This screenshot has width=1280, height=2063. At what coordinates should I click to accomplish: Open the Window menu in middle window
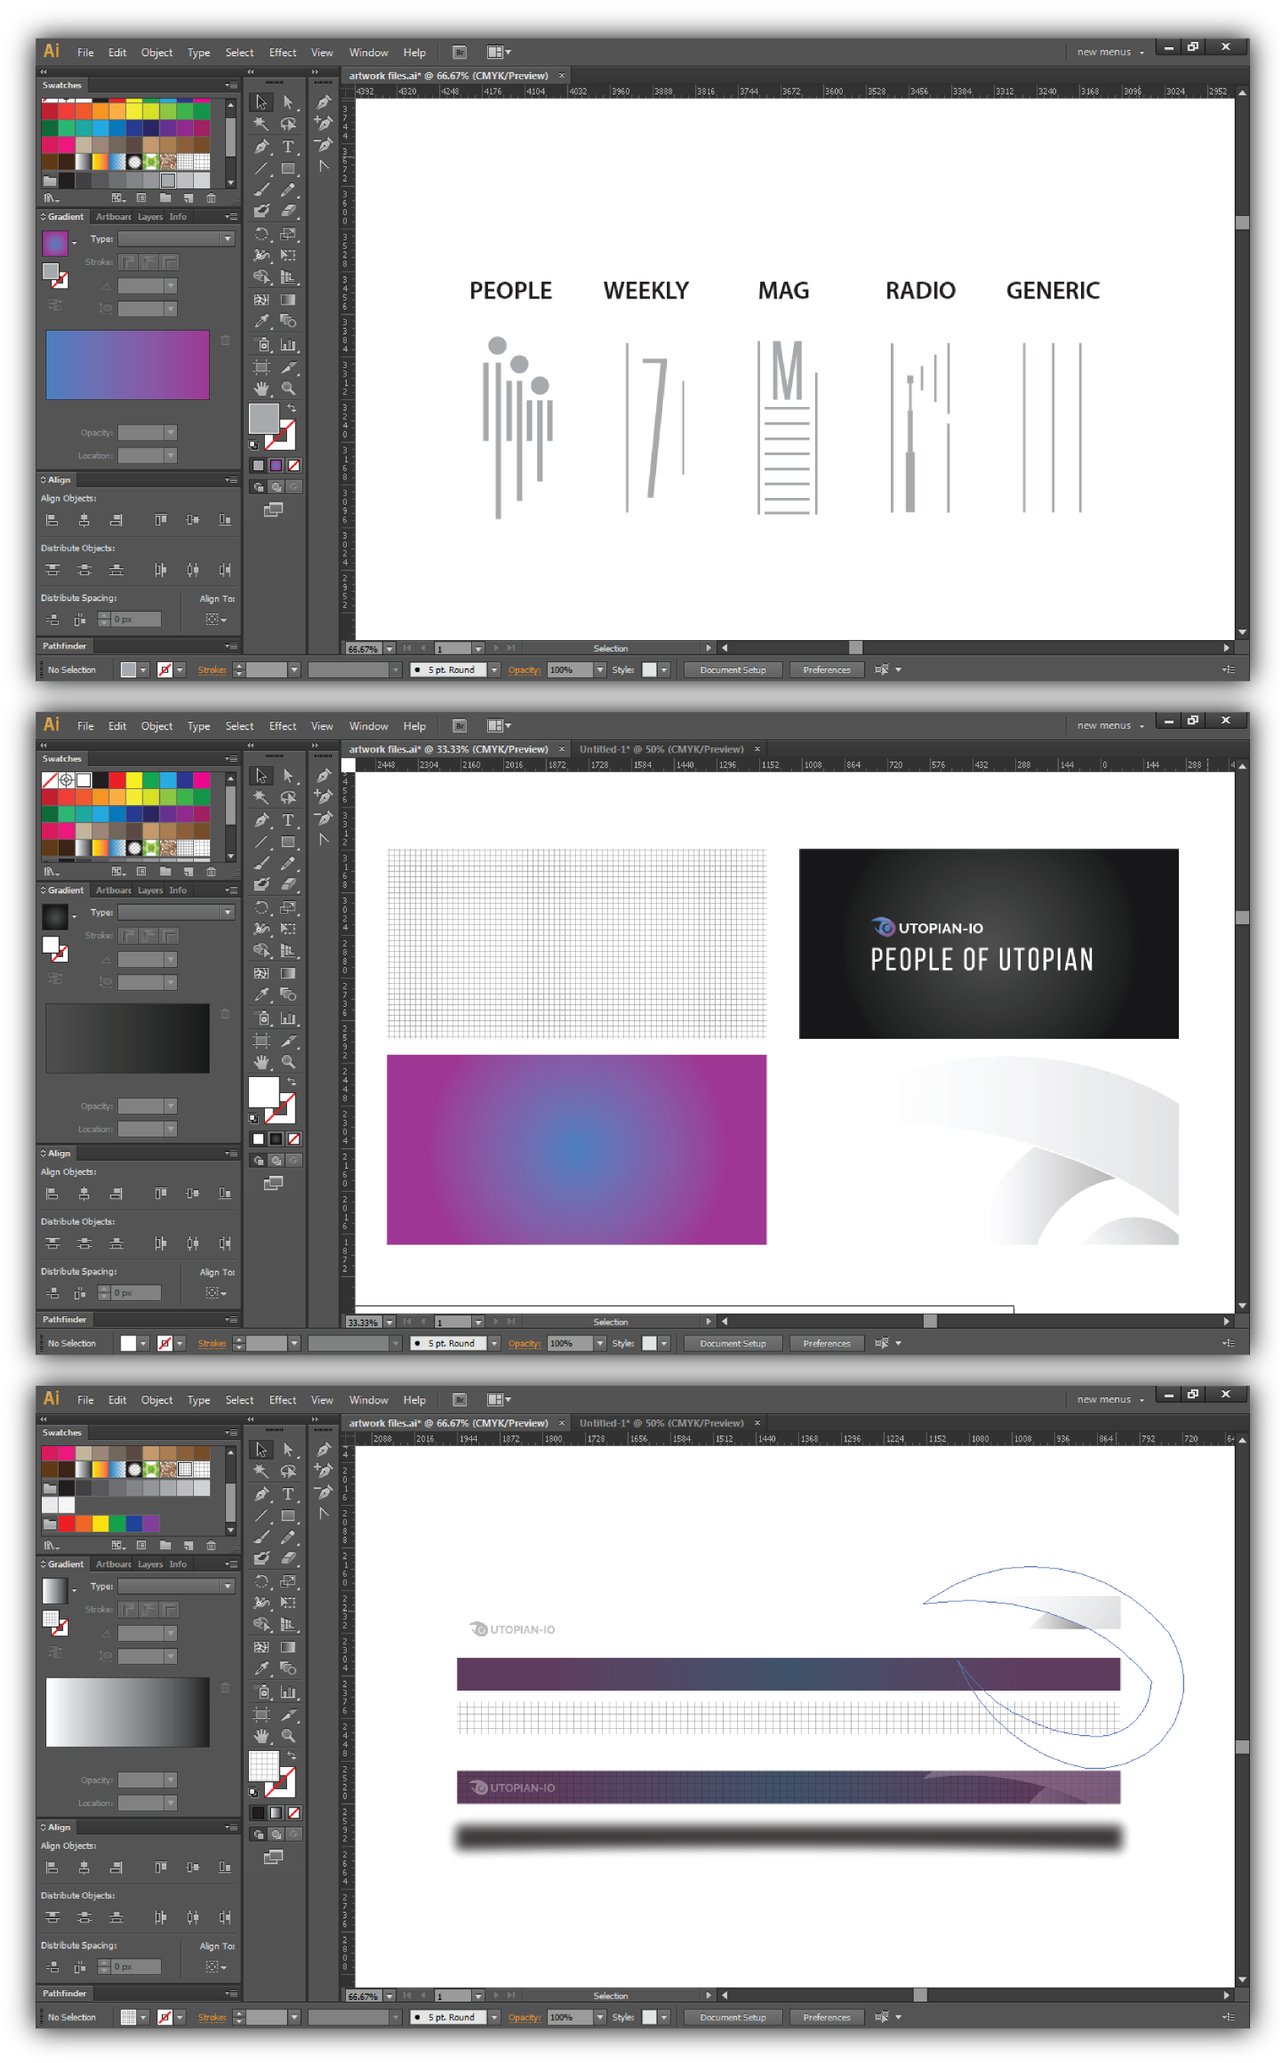368,727
